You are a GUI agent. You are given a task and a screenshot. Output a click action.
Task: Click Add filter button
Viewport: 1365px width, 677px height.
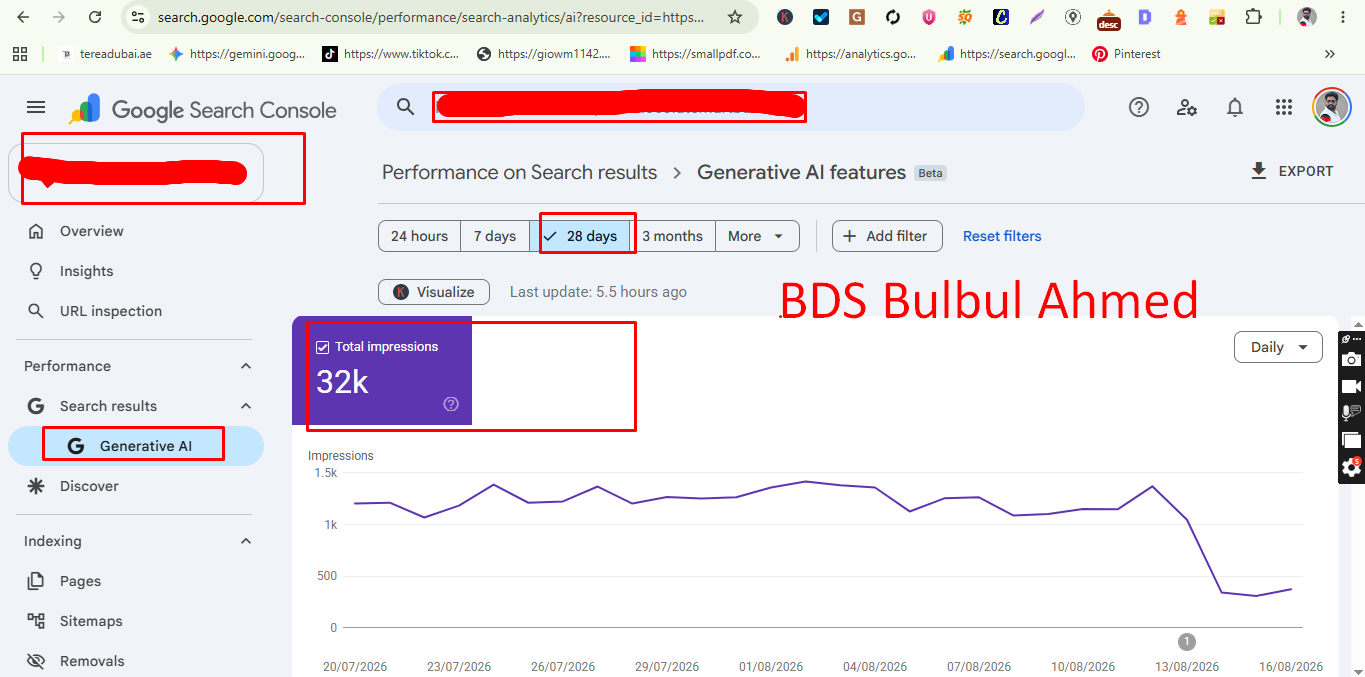pyautogui.click(x=887, y=236)
